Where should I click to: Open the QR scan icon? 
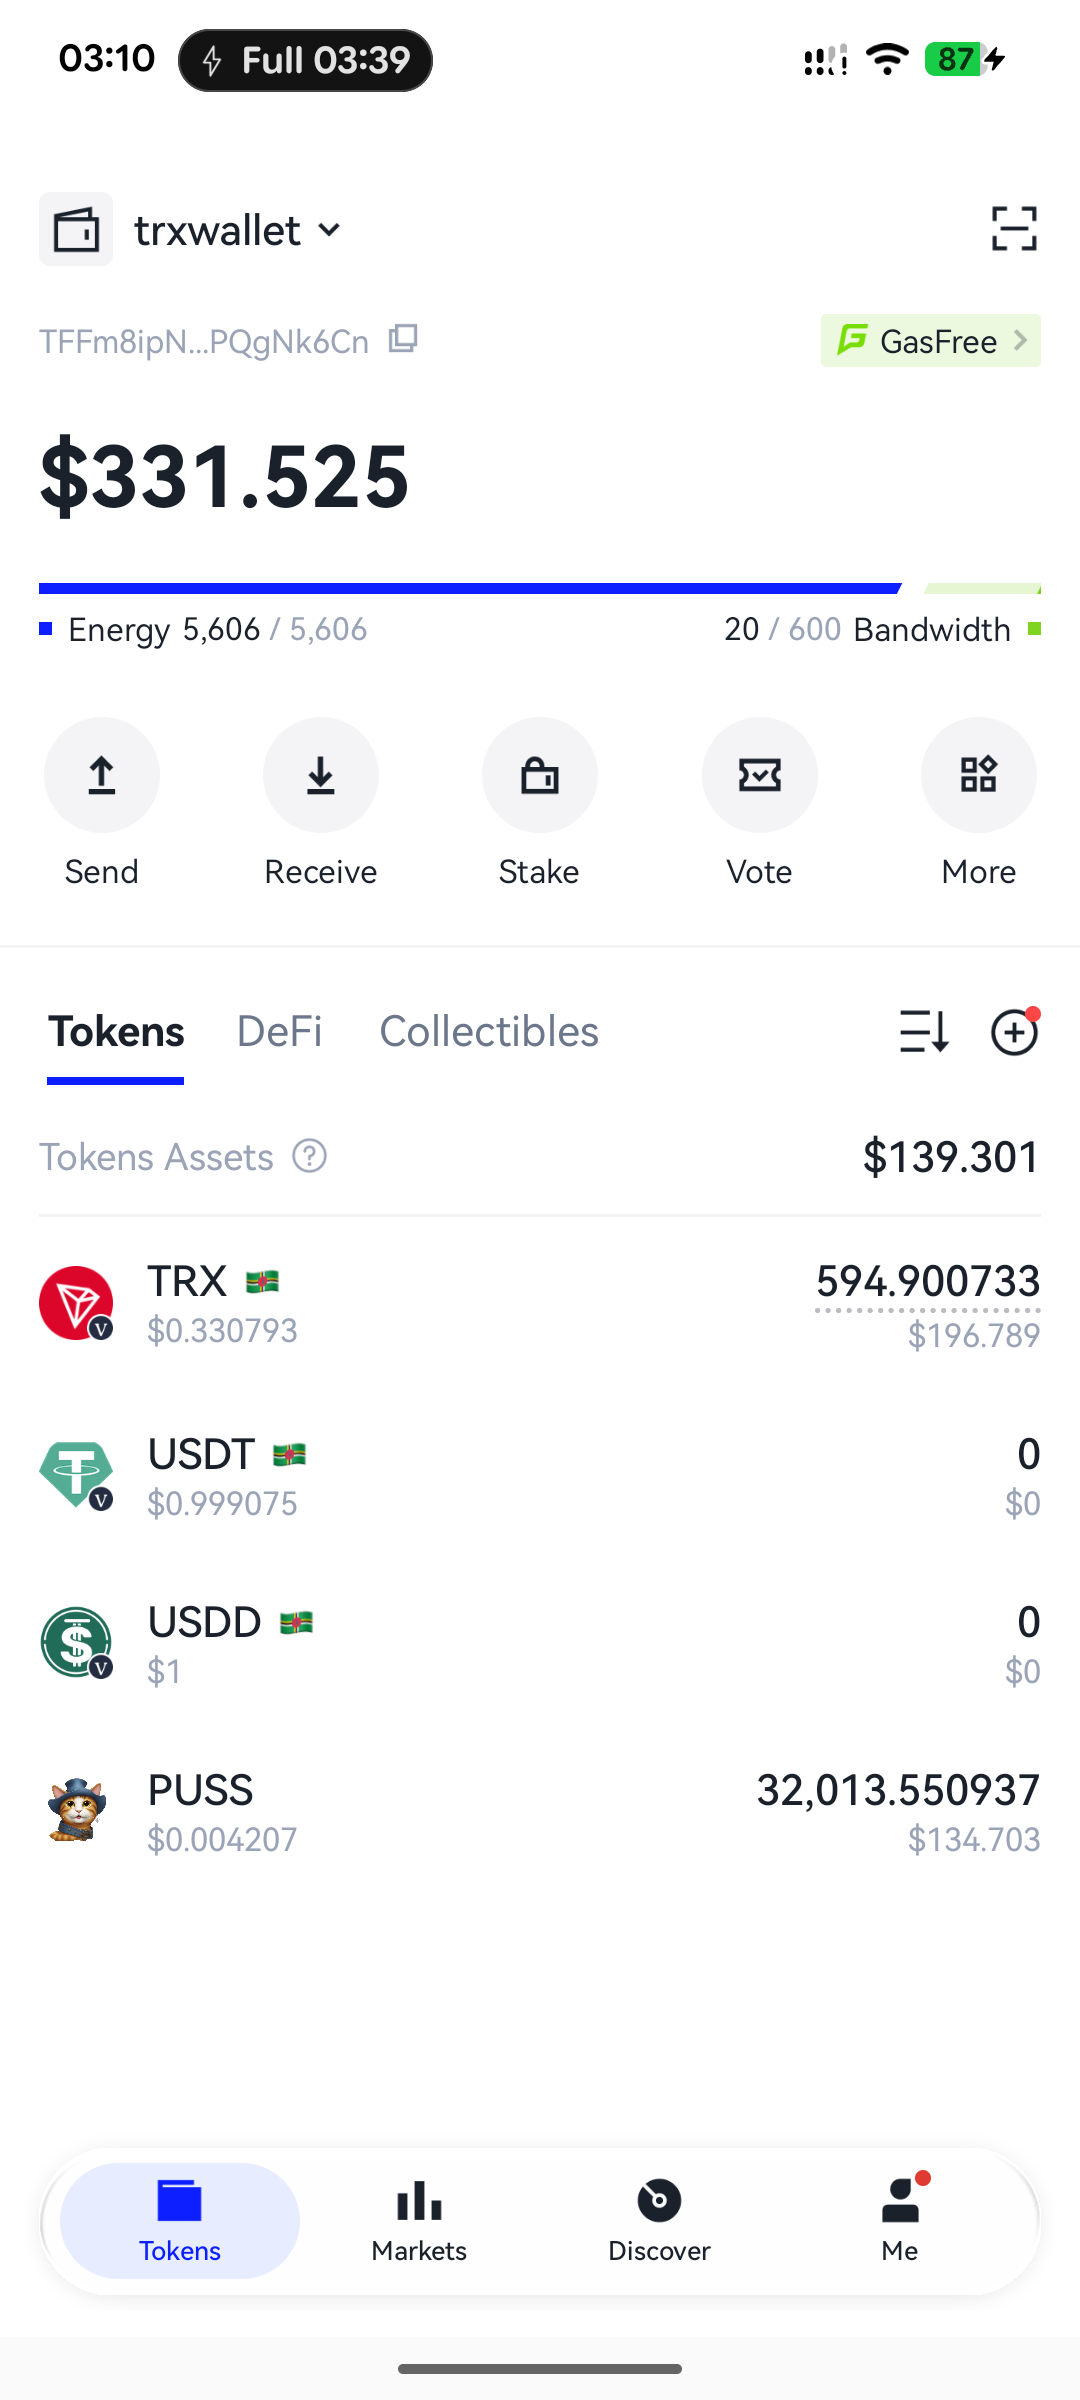[1014, 229]
